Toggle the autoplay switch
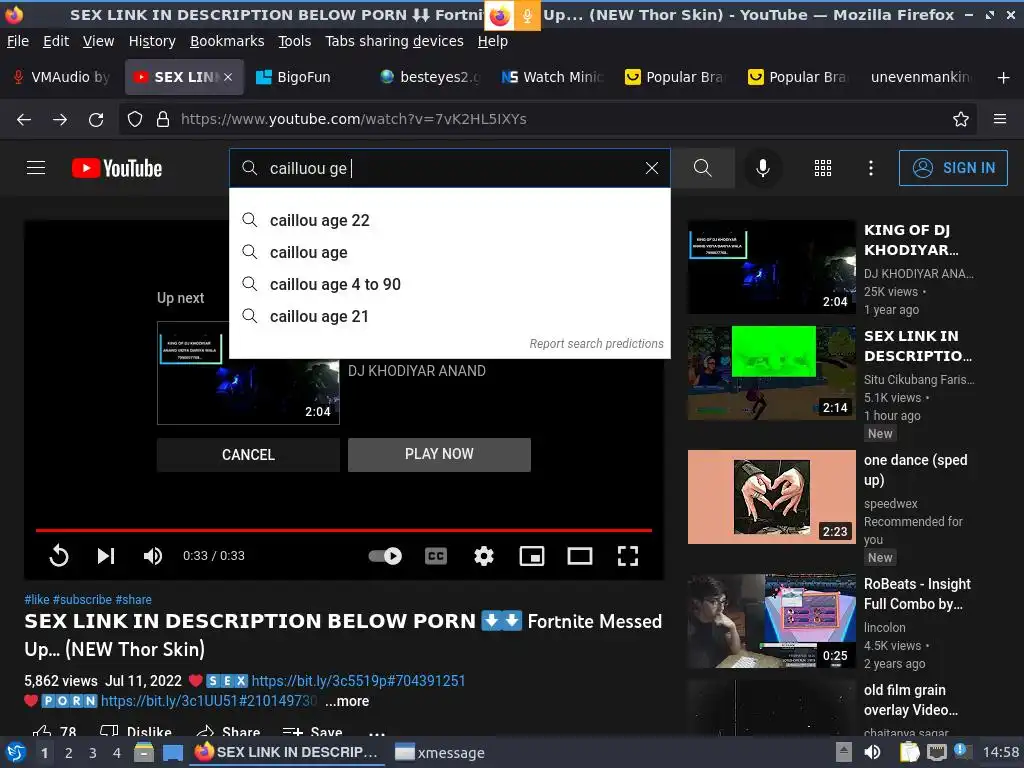Viewport: 1024px width, 768px height. point(385,556)
